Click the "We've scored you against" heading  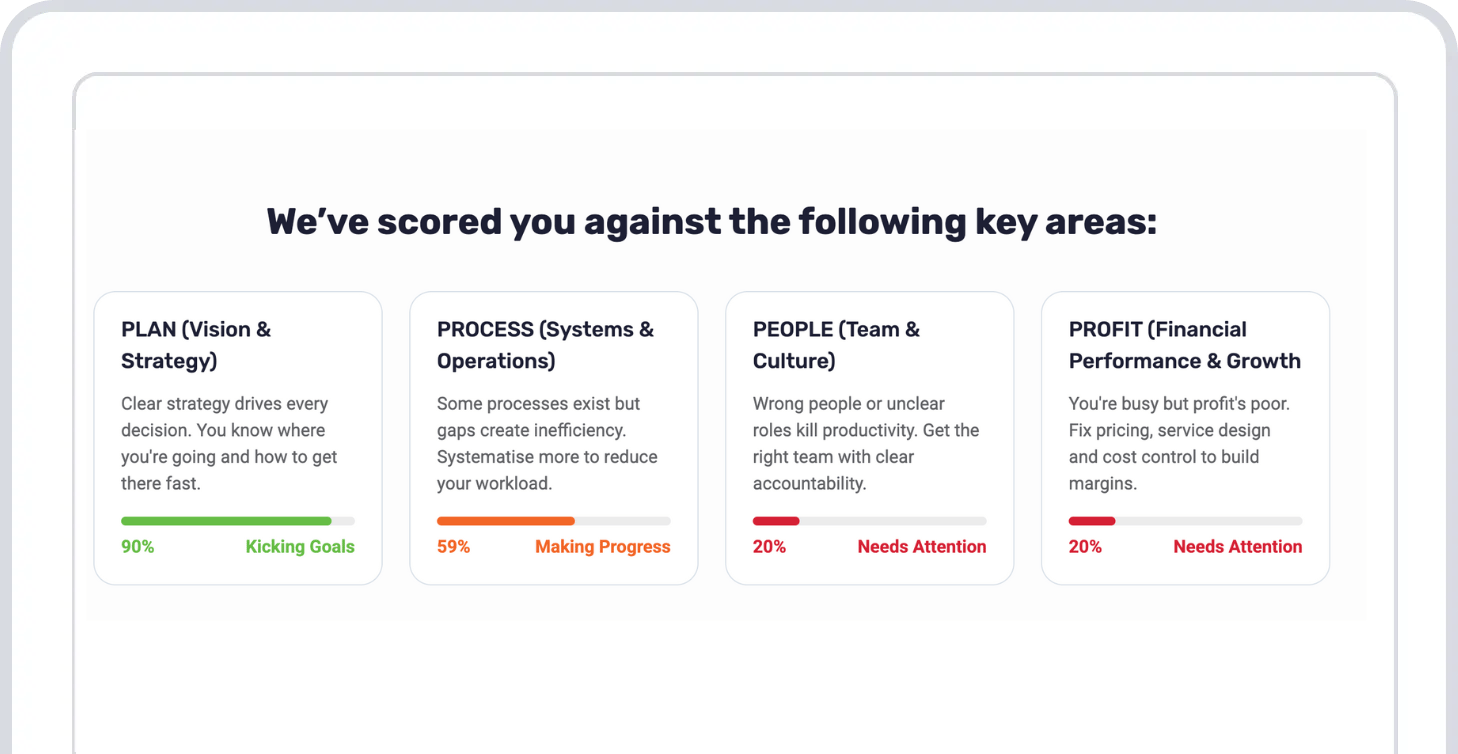coord(711,221)
